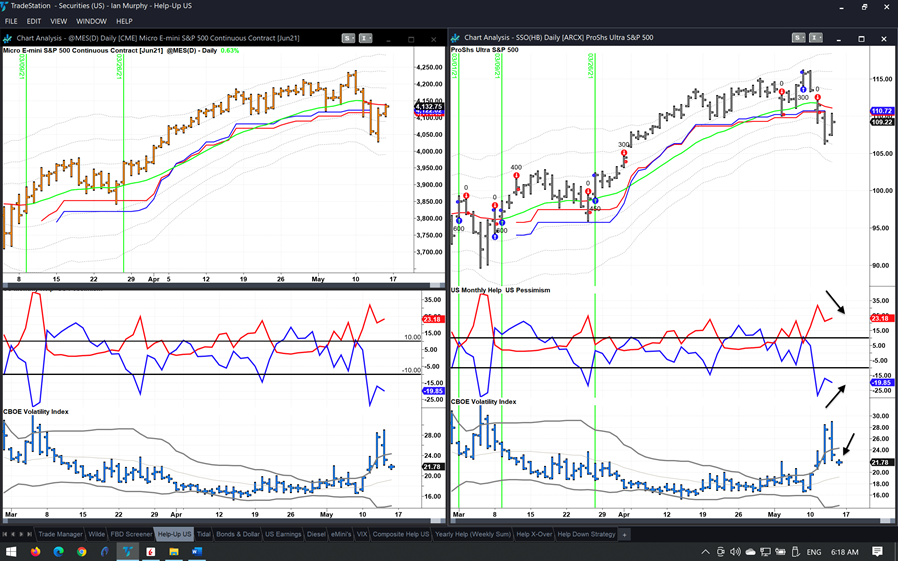Screen dimensions: 898x561
Task: Open the TradeStation icon in the taskbar
Action: point(128,552)
